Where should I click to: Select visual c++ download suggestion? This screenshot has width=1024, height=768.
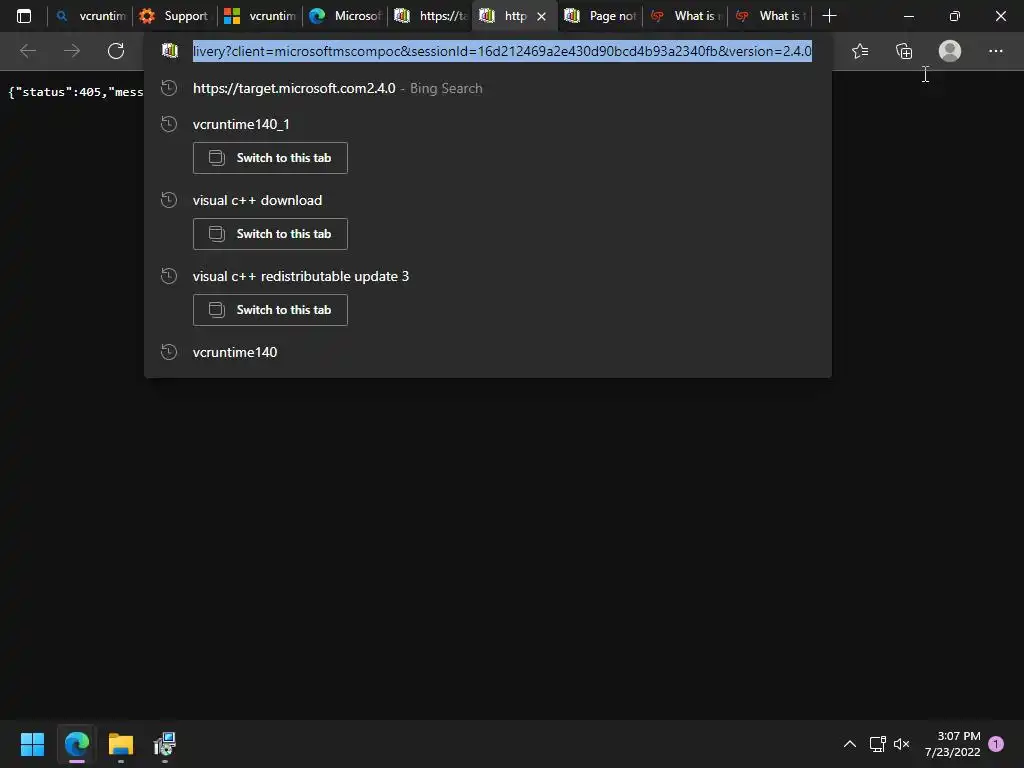tap(488, 200)
